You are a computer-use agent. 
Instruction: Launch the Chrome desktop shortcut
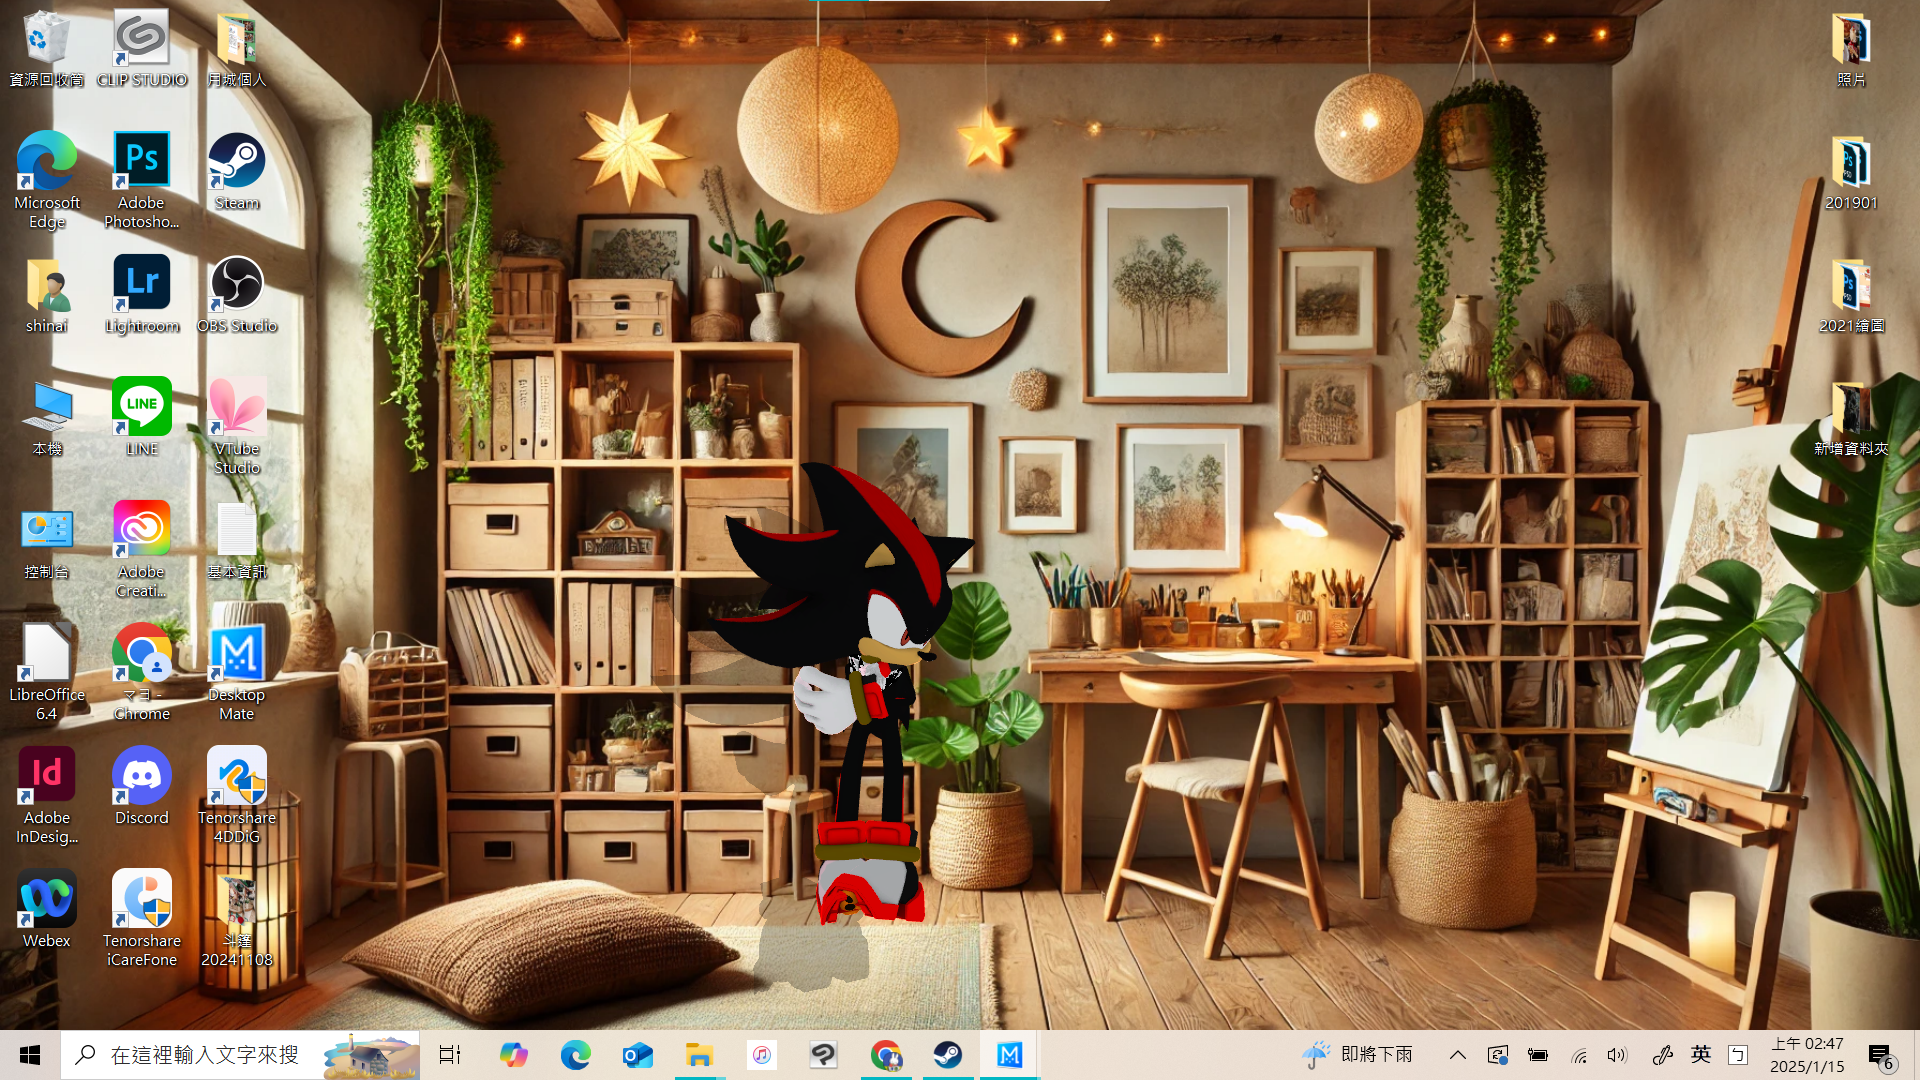click(x=141, y=672)
